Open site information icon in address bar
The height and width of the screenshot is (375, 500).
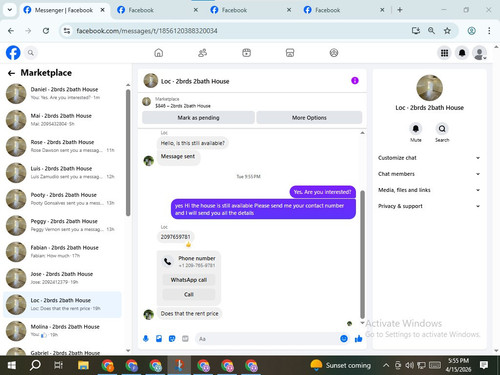click(x=67, y=31)
